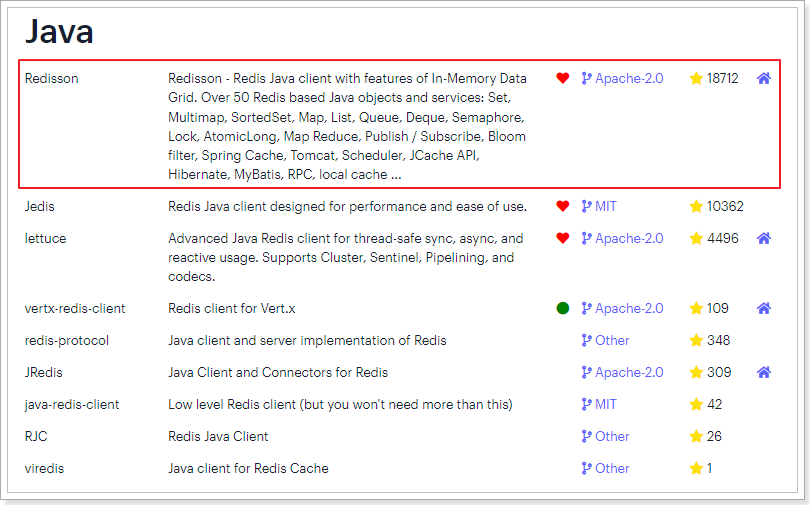Click the Redisson 'In-Memory Data Grid' description
Viewport: 810px width, 505px height.
347,127
